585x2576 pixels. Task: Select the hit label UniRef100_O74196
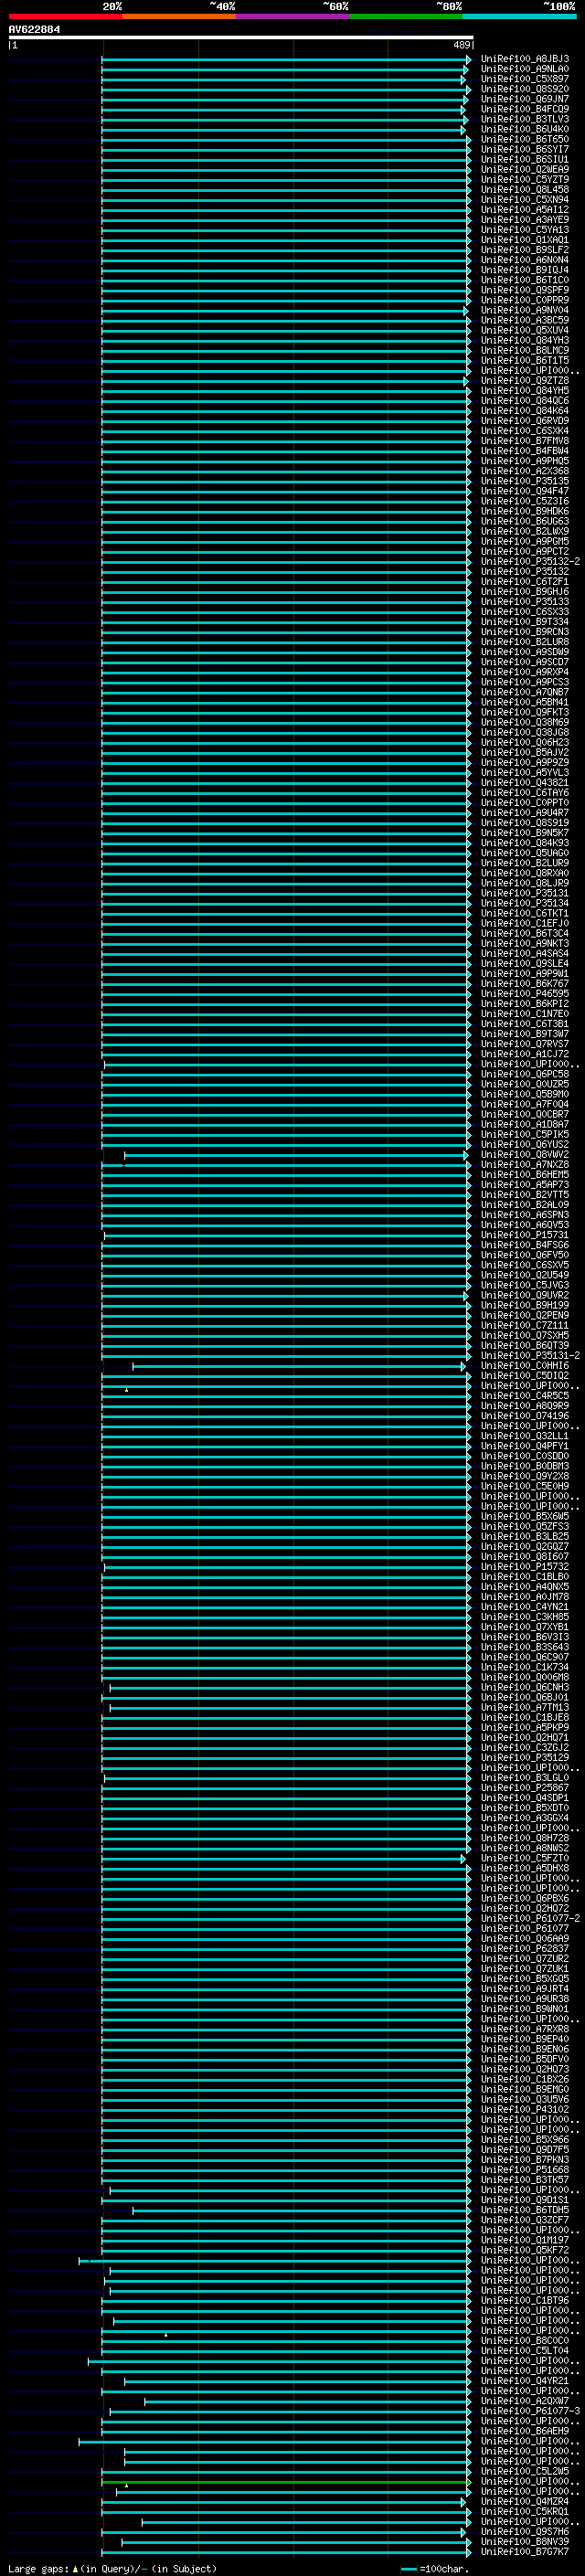(524, 1416)
